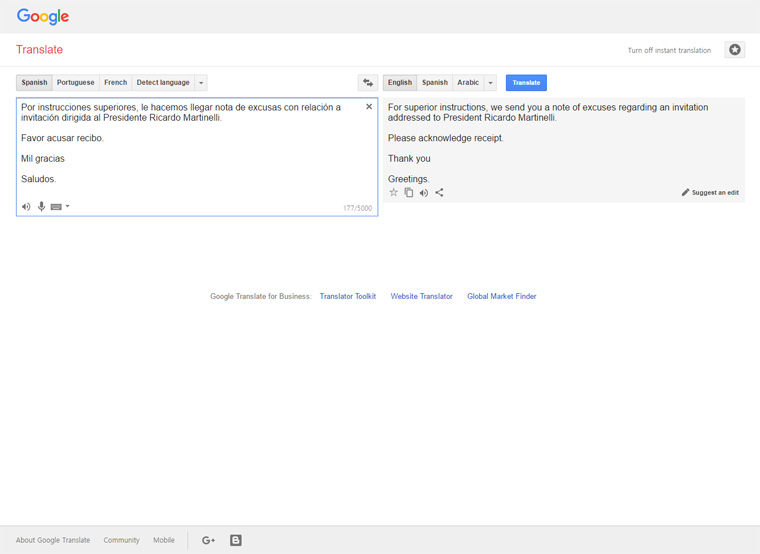Open the Phrasebook star button
Image resolution: width=760 pixels, height=554 pixels.
pyautogui.click(x=735, y=50)
